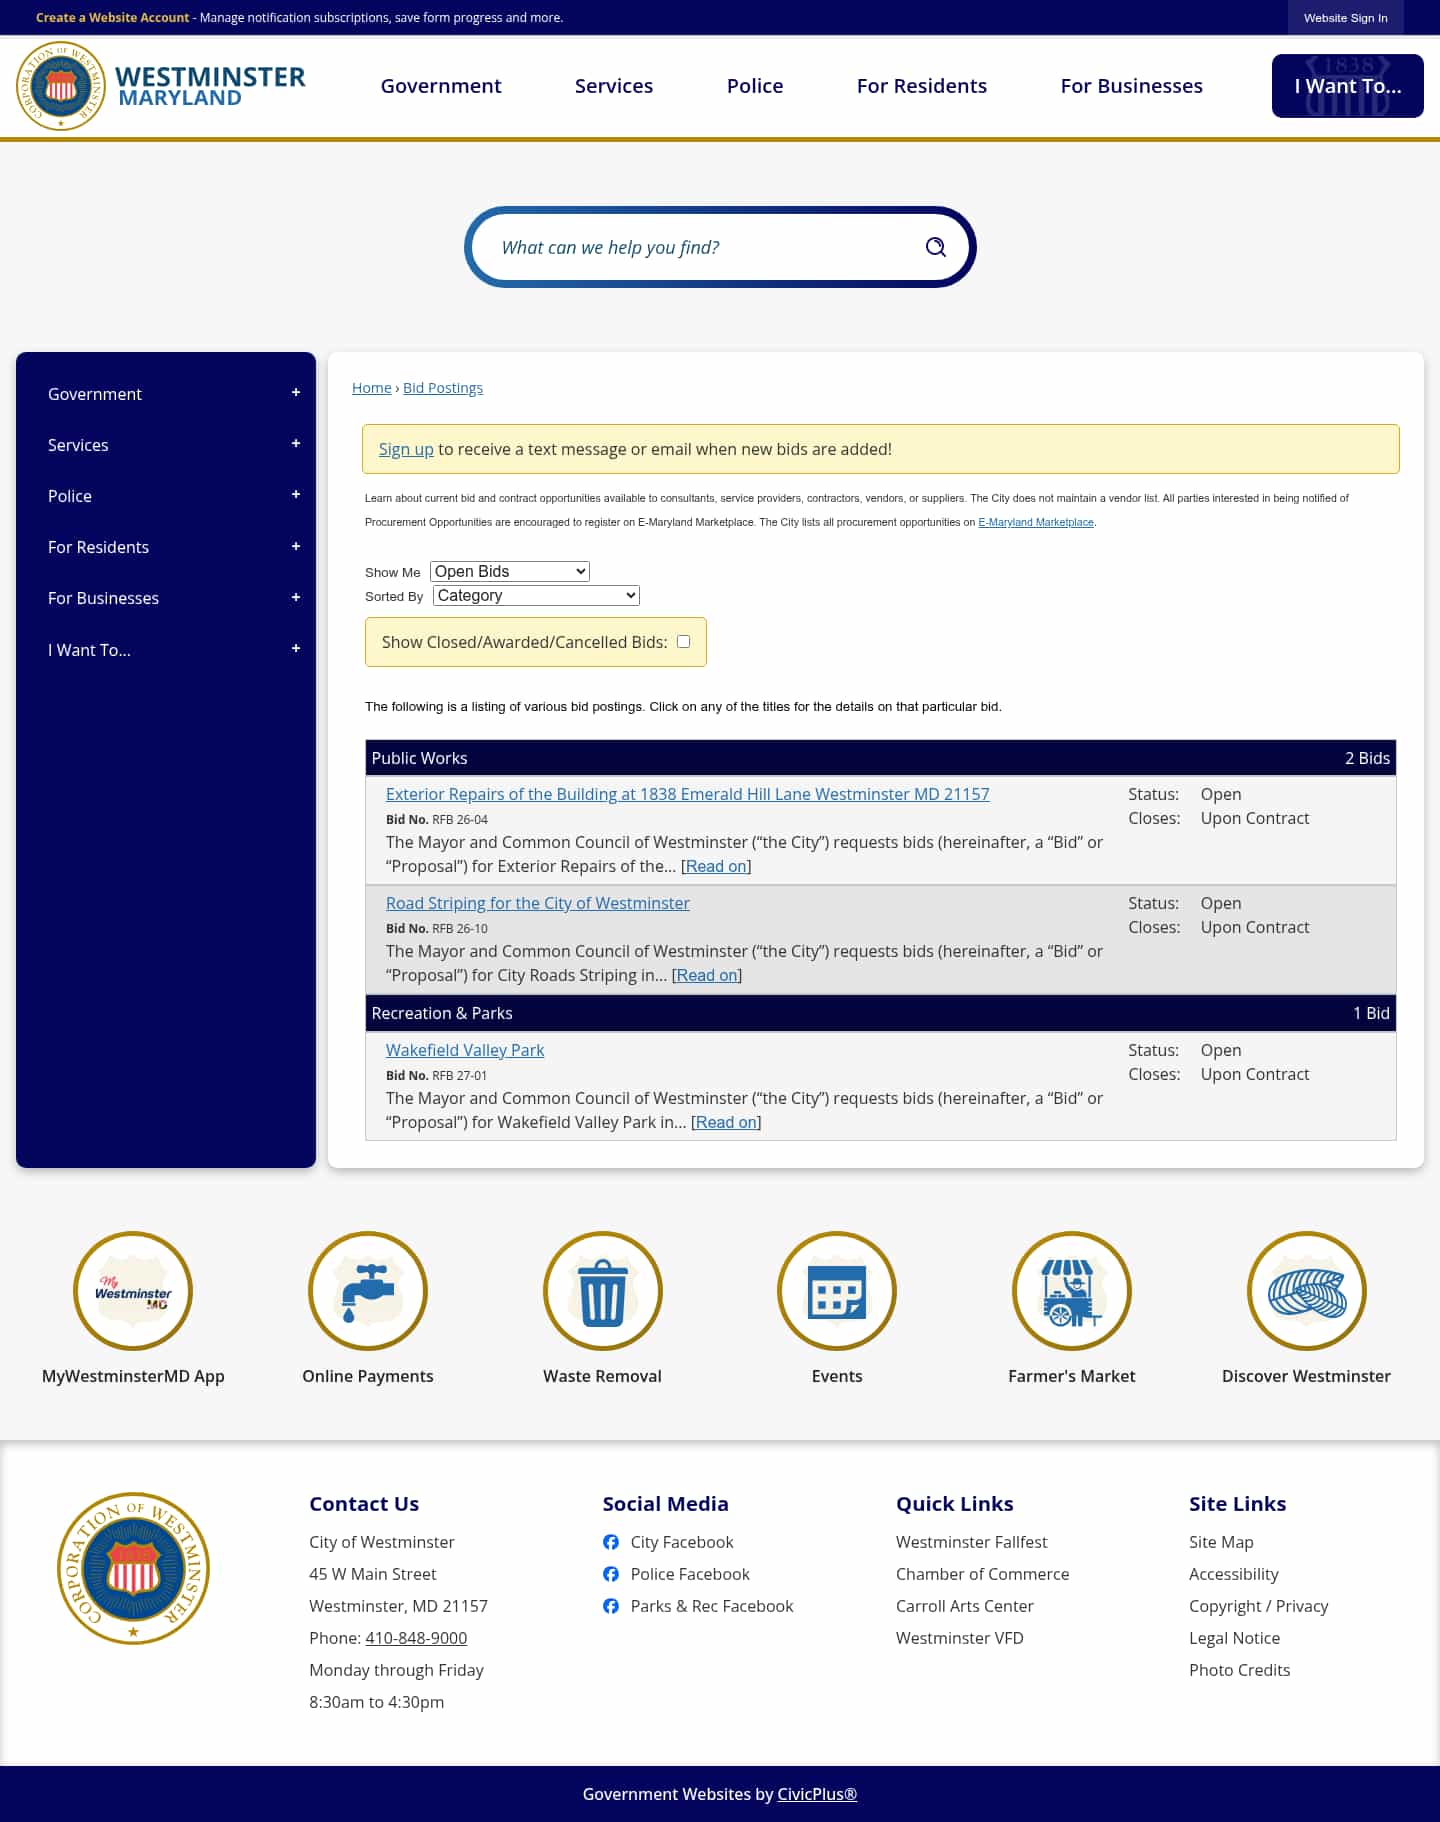This screenshot has height=1822, width=1440.
Task: Open the Discover Westminster icon
Action: (x=1307, y=1291)
